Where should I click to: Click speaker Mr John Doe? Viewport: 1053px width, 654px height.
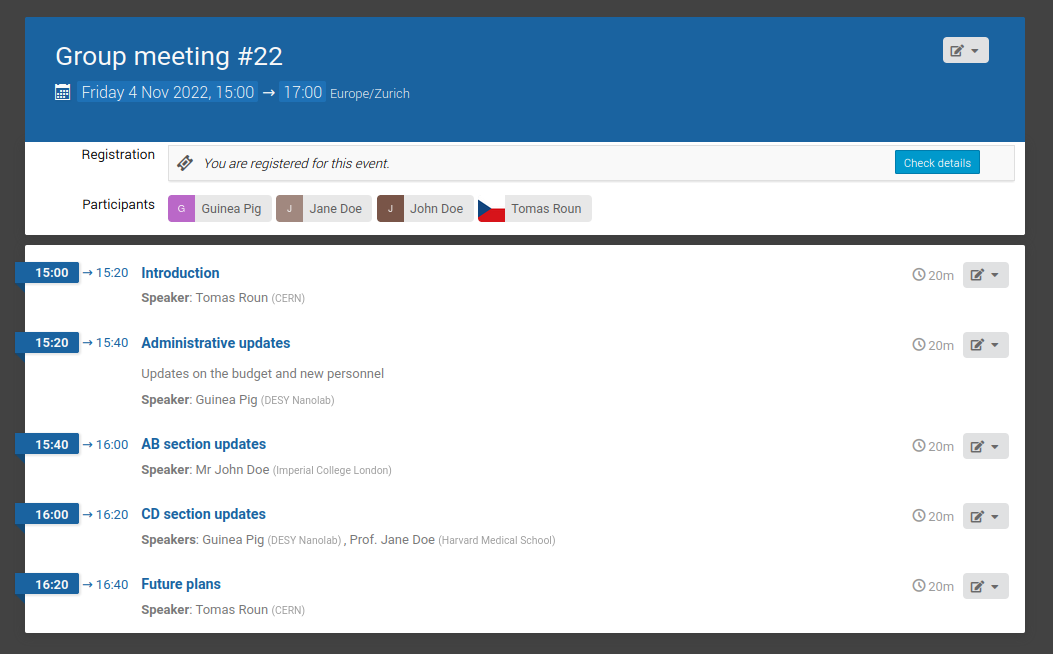point(232,469)
